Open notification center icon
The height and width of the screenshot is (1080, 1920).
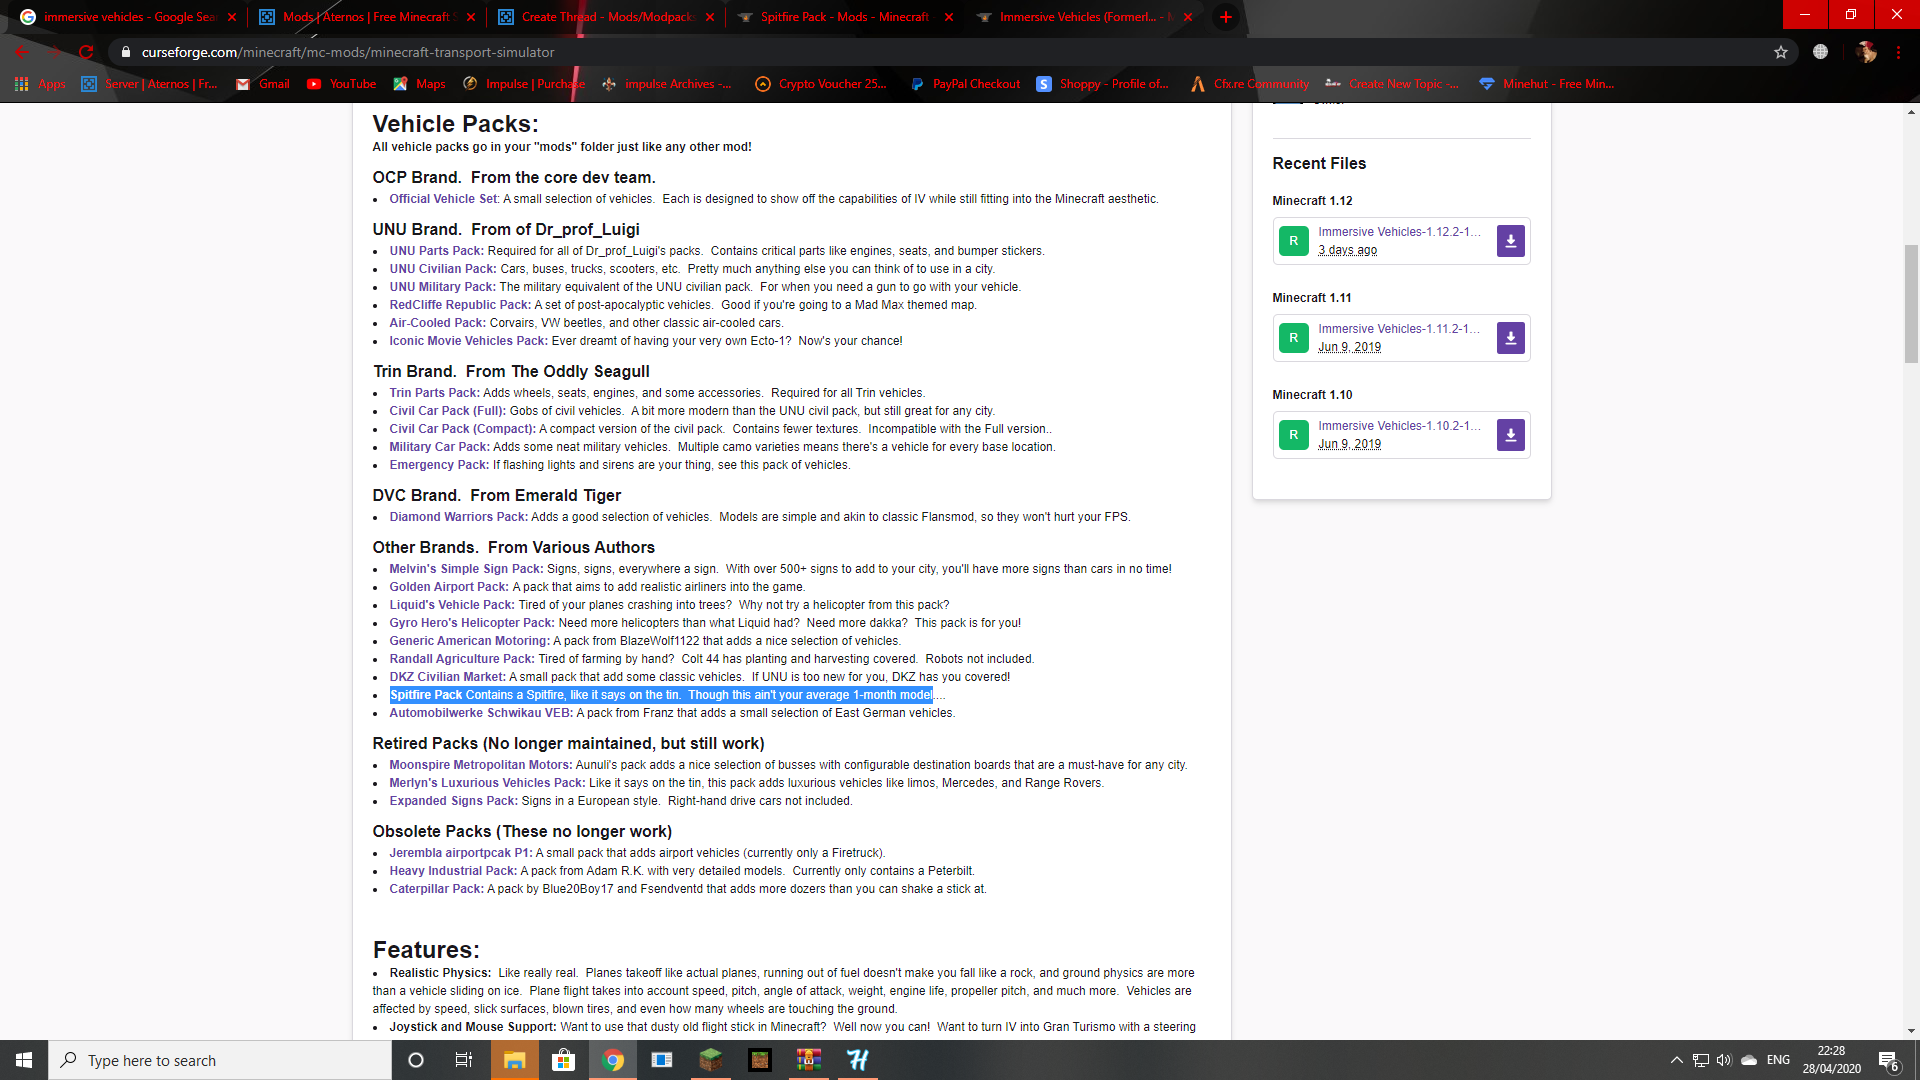click(x=1888, y=1060)
